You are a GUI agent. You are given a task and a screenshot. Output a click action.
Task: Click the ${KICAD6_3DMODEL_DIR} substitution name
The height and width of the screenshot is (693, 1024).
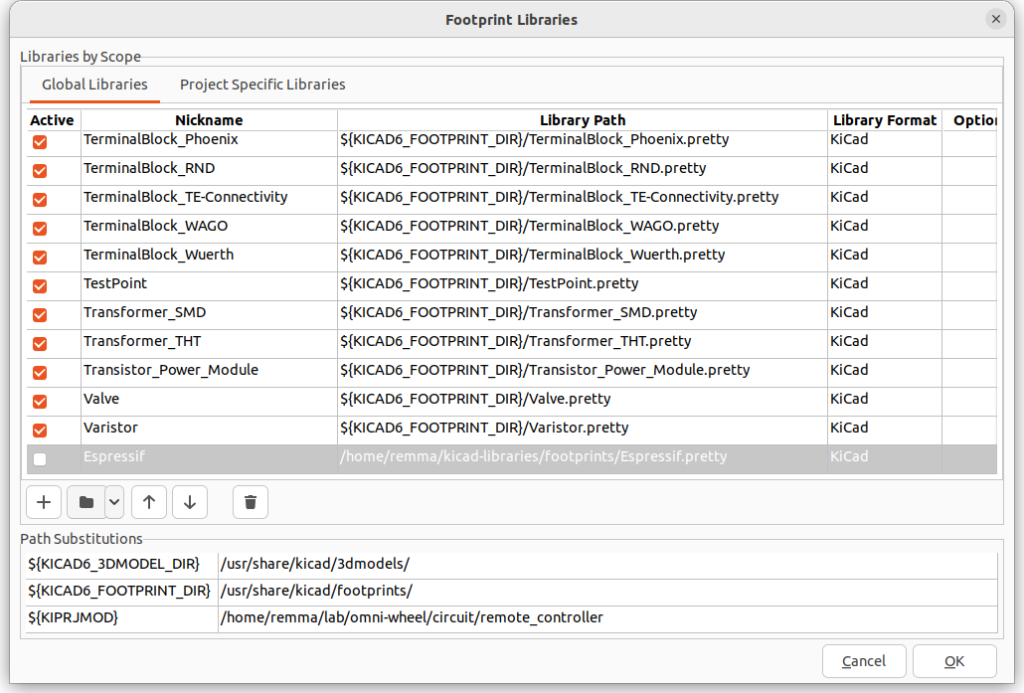tap(121, 564)
